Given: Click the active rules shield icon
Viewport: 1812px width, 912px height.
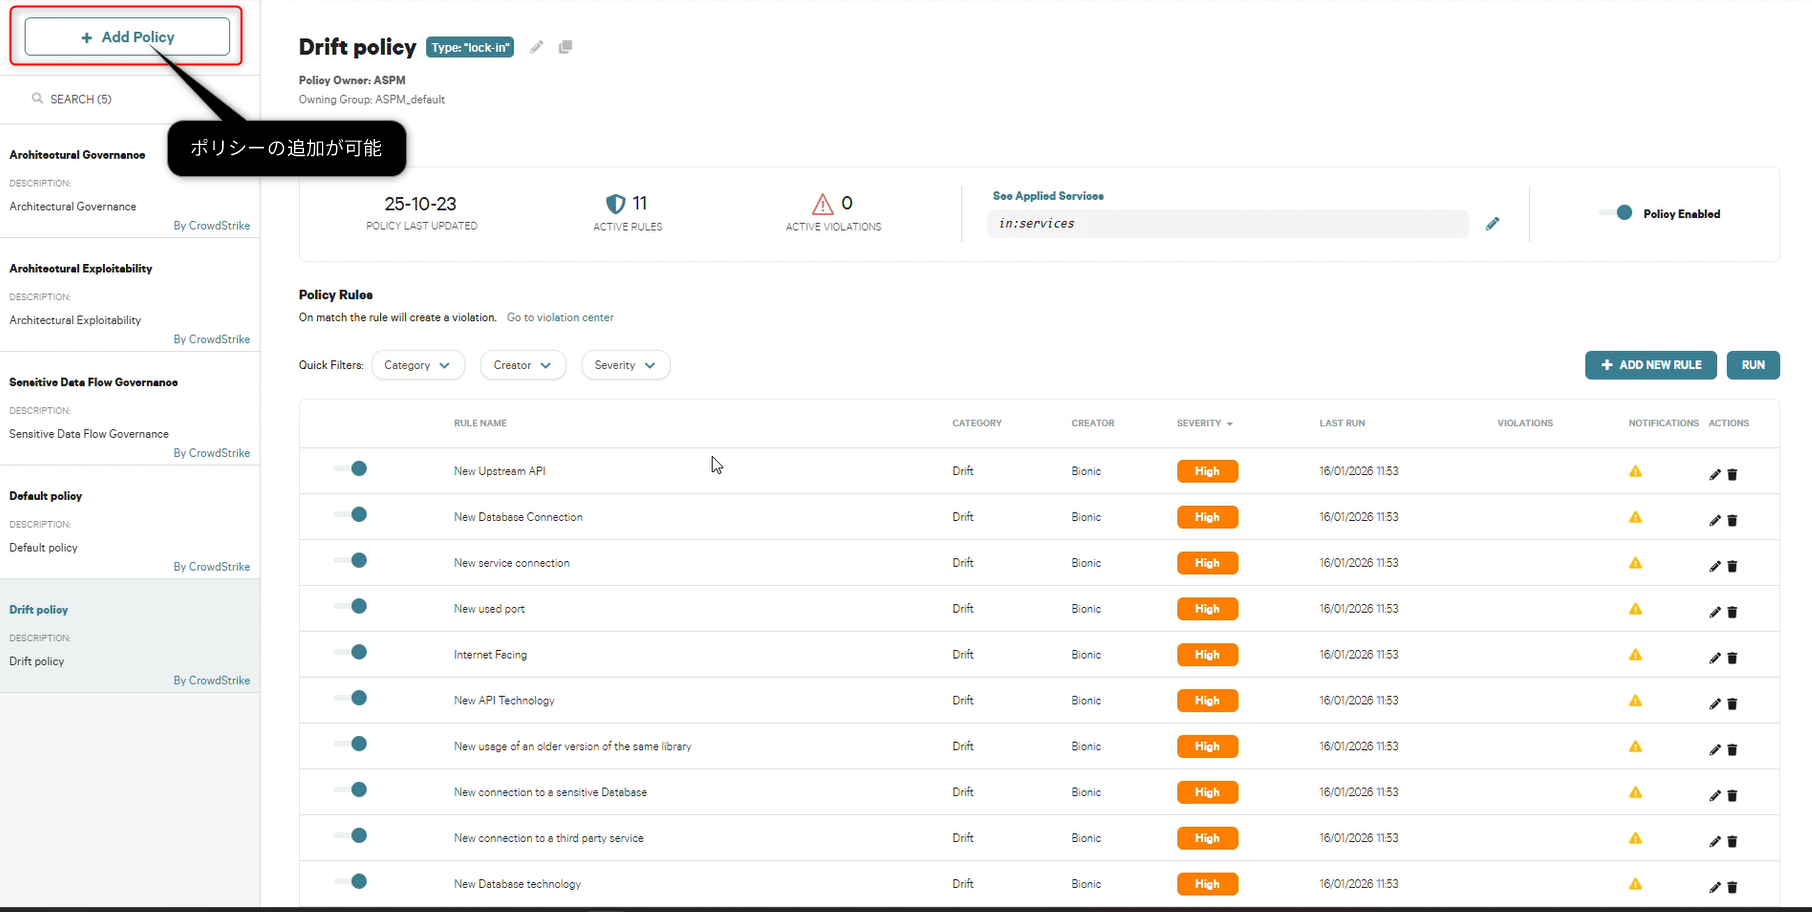Looking at the screenshot, I should pos(617,203).
